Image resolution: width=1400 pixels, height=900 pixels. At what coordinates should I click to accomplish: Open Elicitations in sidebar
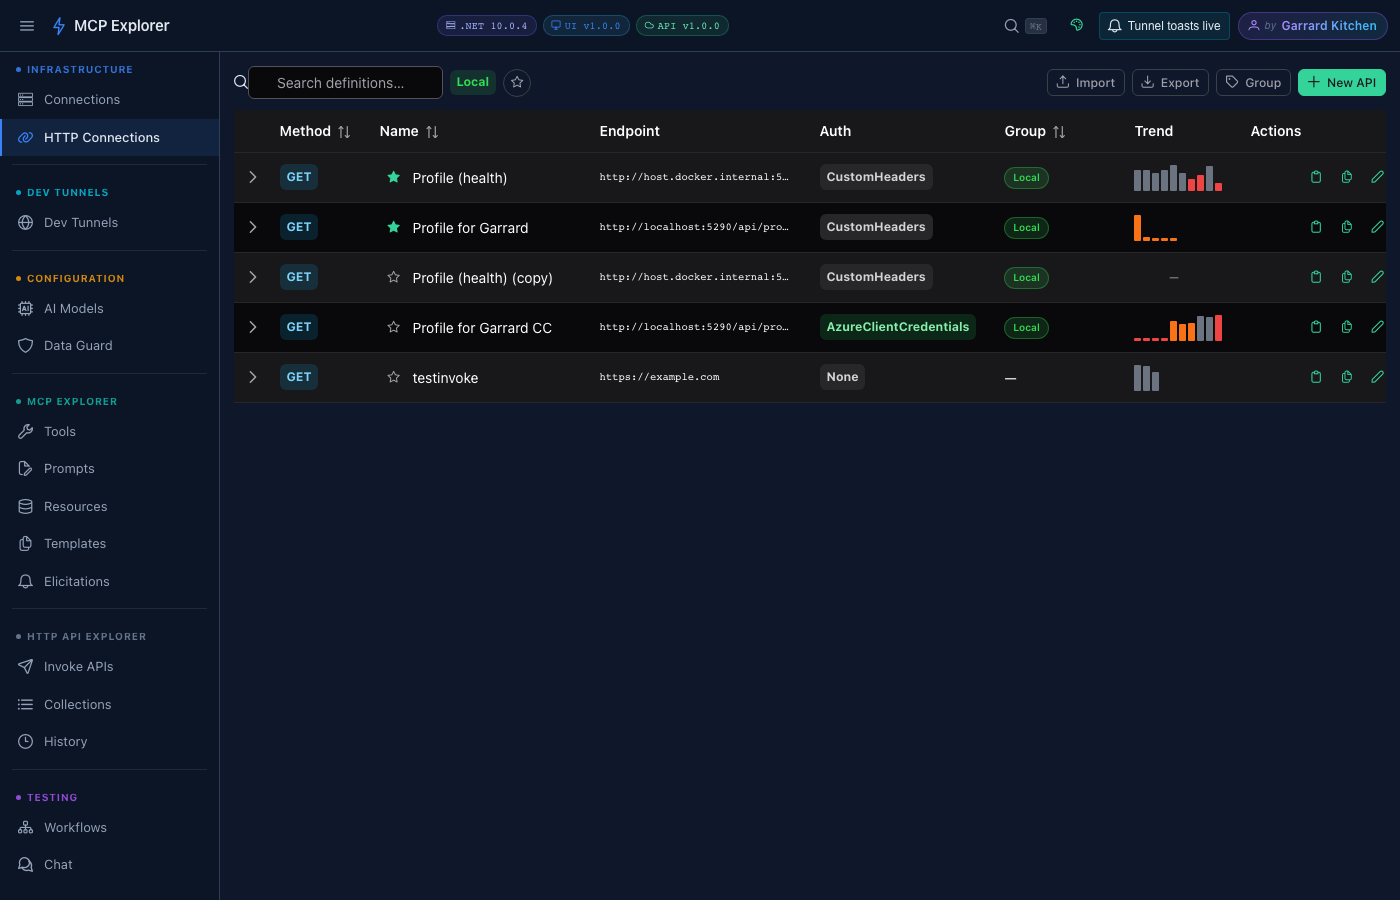tap(109, 582)
